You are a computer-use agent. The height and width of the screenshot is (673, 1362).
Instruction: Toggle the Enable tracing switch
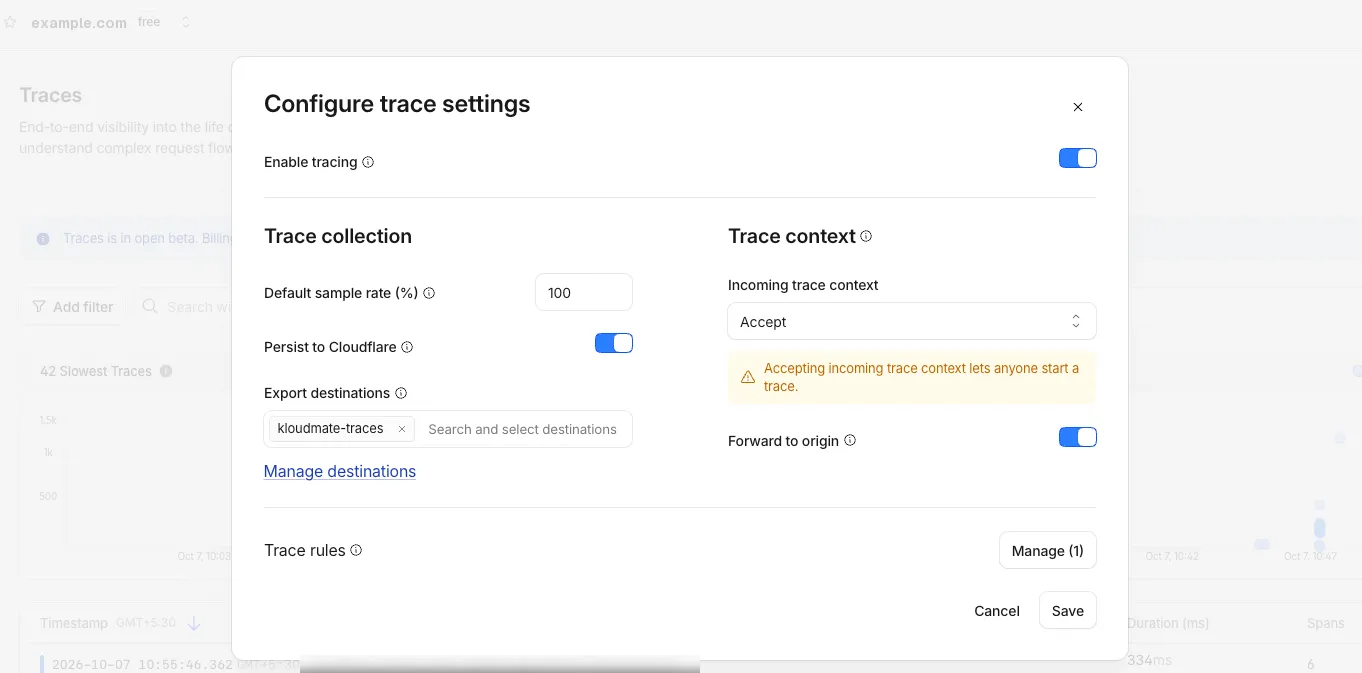click(1078, 158)
